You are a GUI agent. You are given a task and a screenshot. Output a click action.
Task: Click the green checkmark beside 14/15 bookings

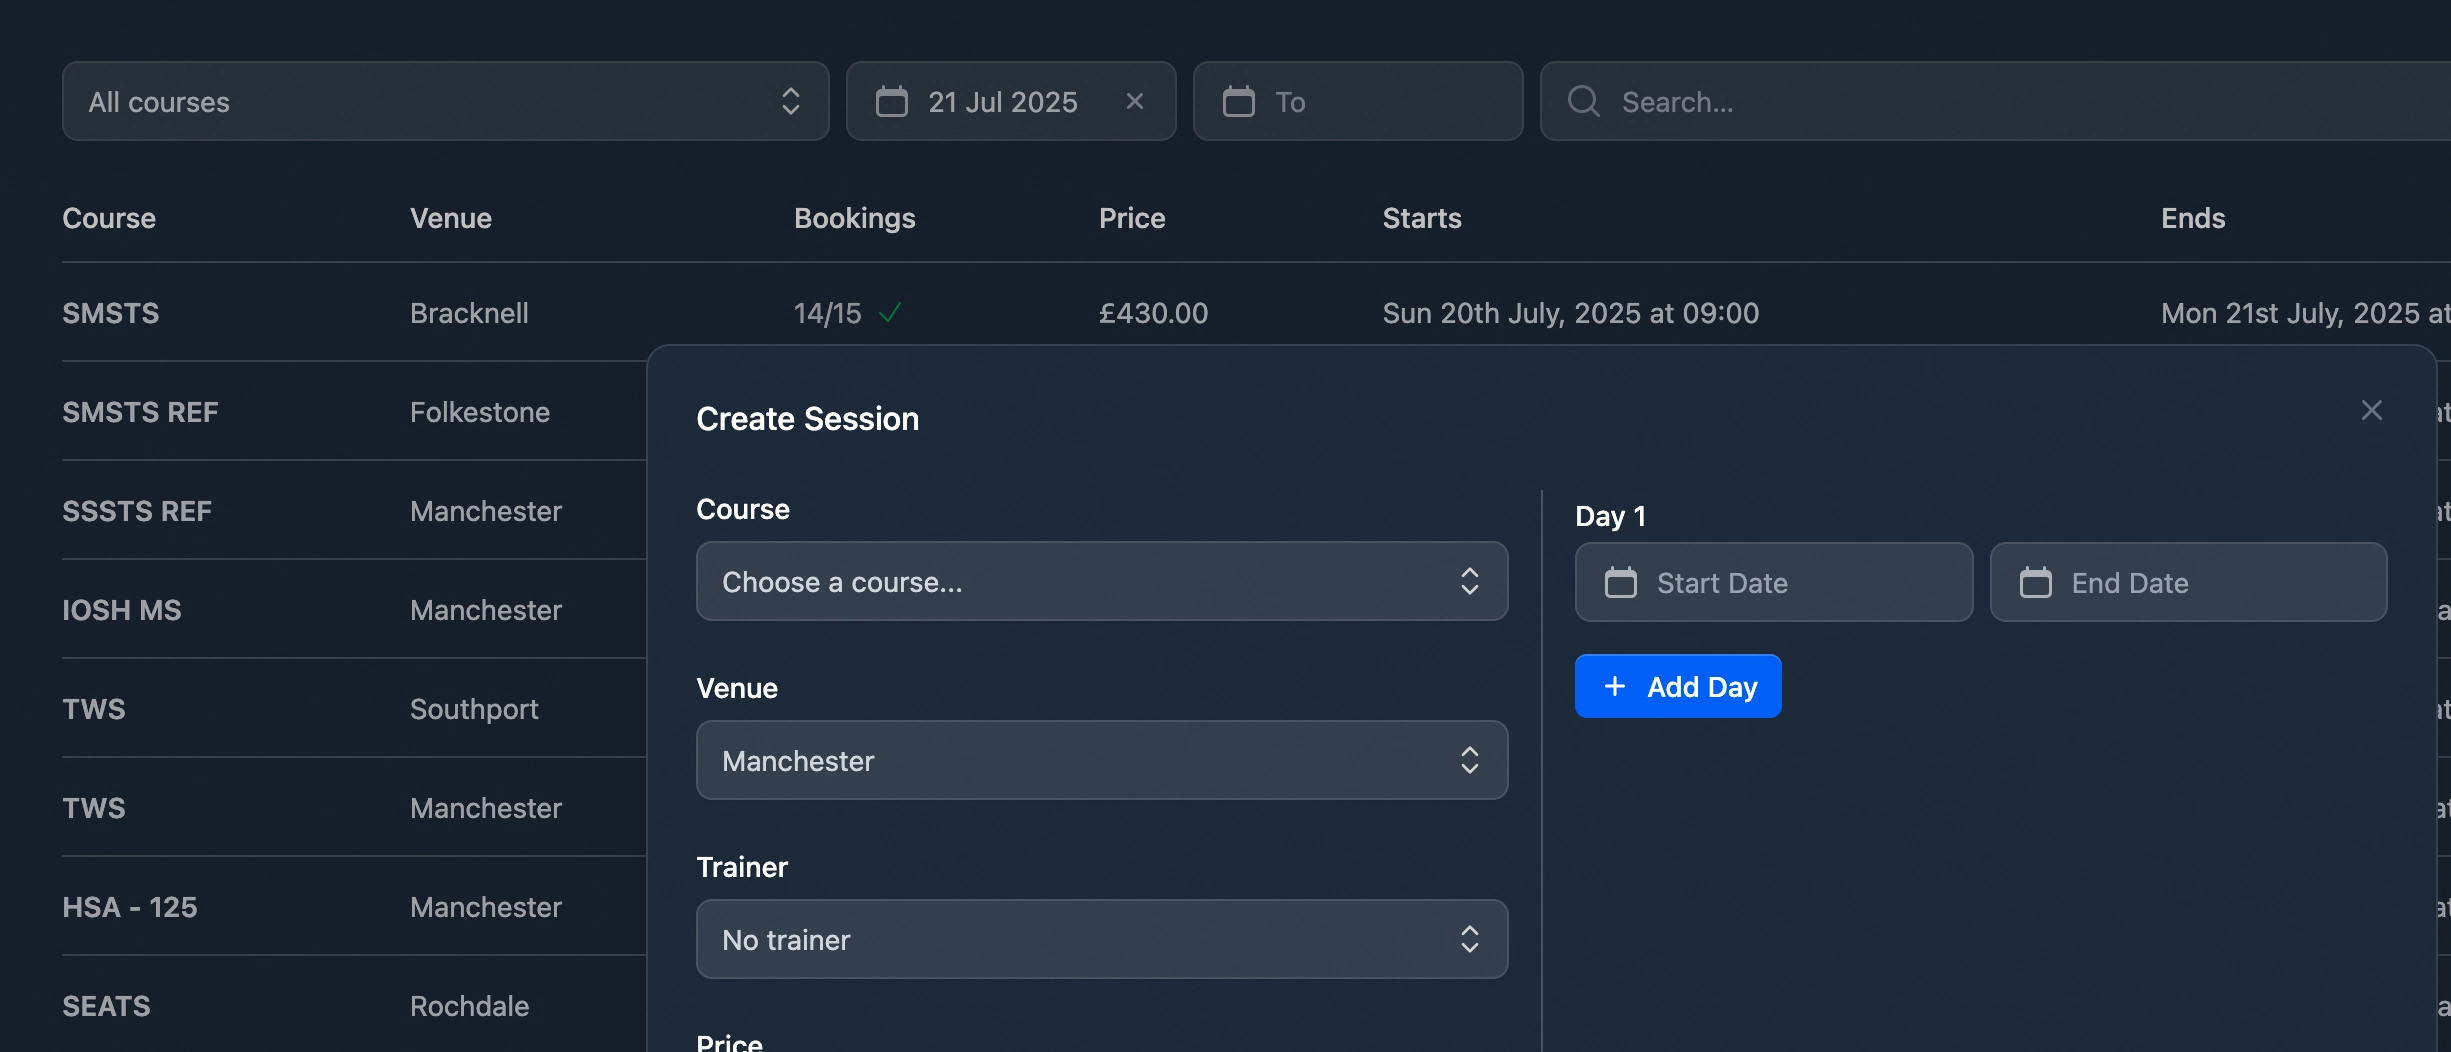pos(889,313)
